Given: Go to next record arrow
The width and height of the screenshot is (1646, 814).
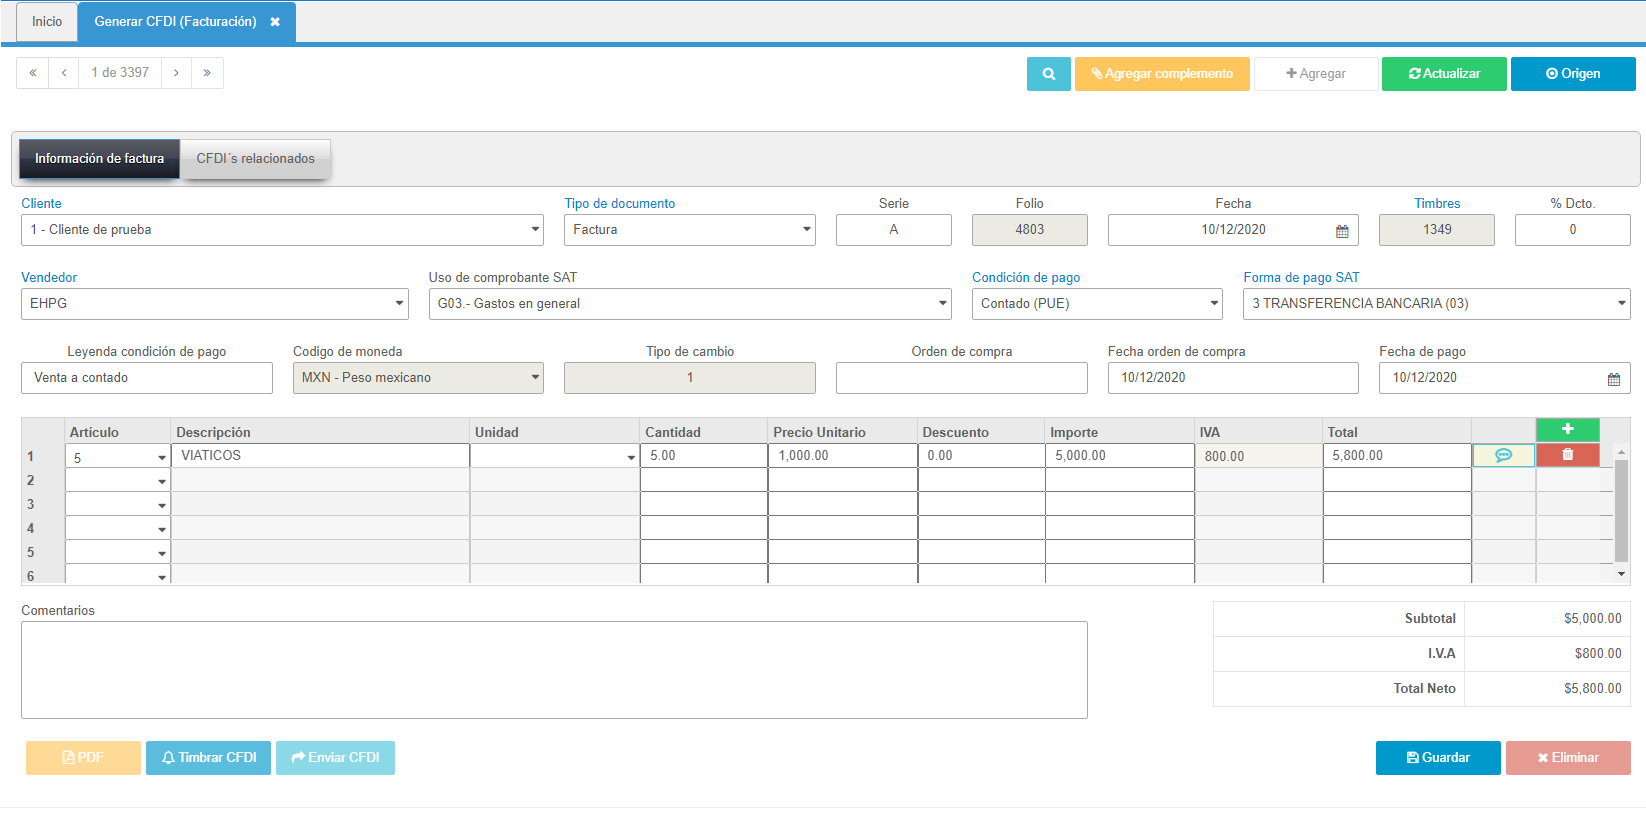Looking at the screenshot, I should pyautogui.click(x=176, y=73).
